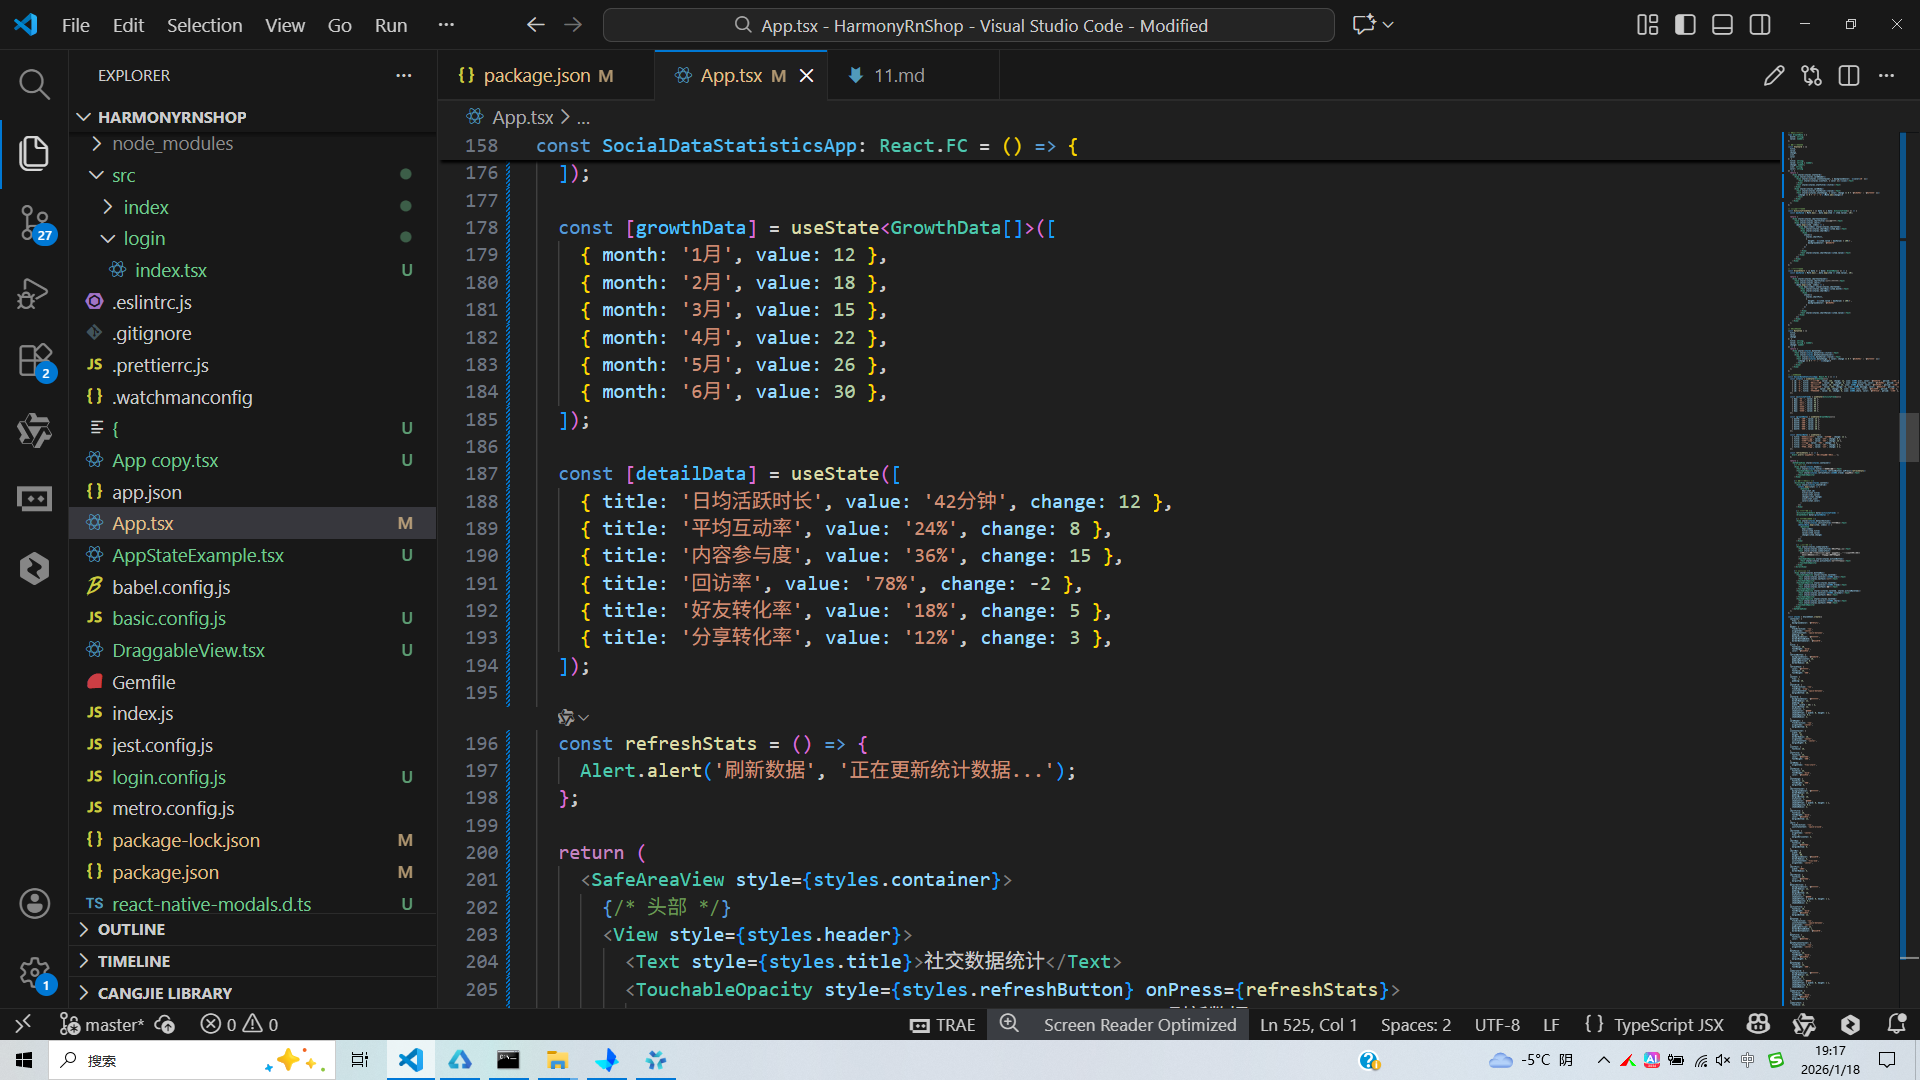This screenshot has width=1920, height=1080.
Task: Expand the node_modules folder
Action: [172, 144]
